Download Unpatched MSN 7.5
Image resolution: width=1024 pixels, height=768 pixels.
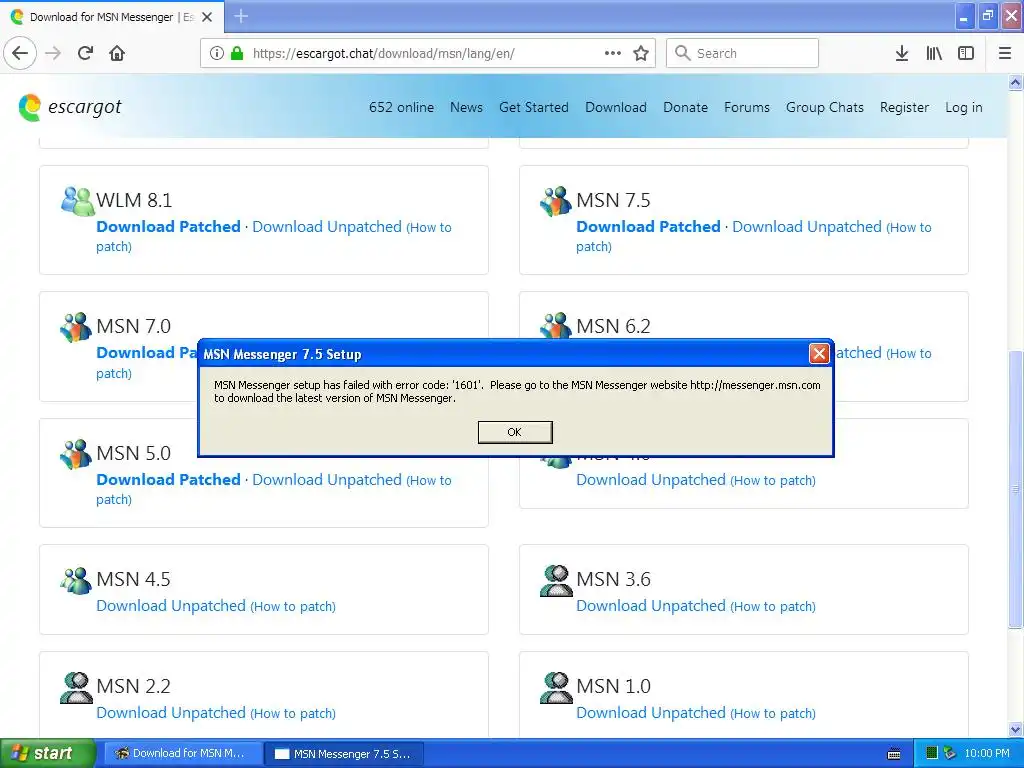(x=807, y=227)
